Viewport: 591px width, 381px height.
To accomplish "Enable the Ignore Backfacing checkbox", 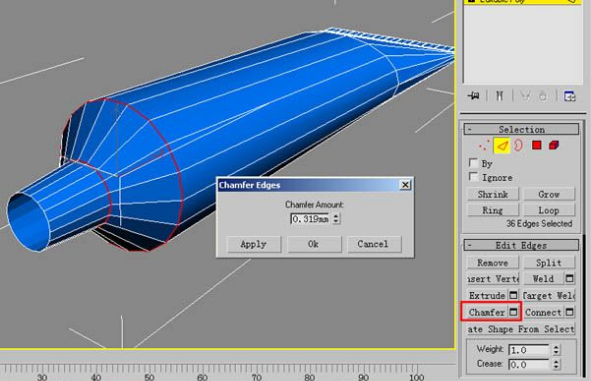I will (473, 177).
